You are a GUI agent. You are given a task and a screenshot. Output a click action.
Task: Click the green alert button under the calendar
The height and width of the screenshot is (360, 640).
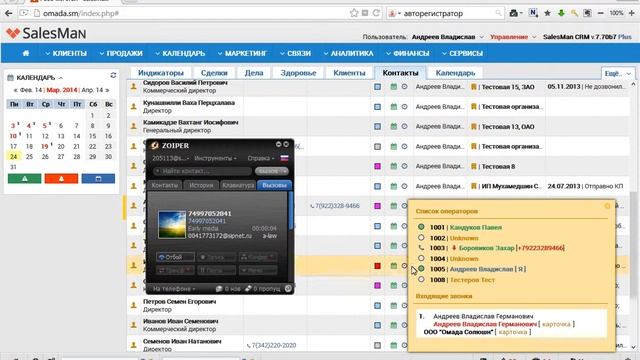point(24,178)
